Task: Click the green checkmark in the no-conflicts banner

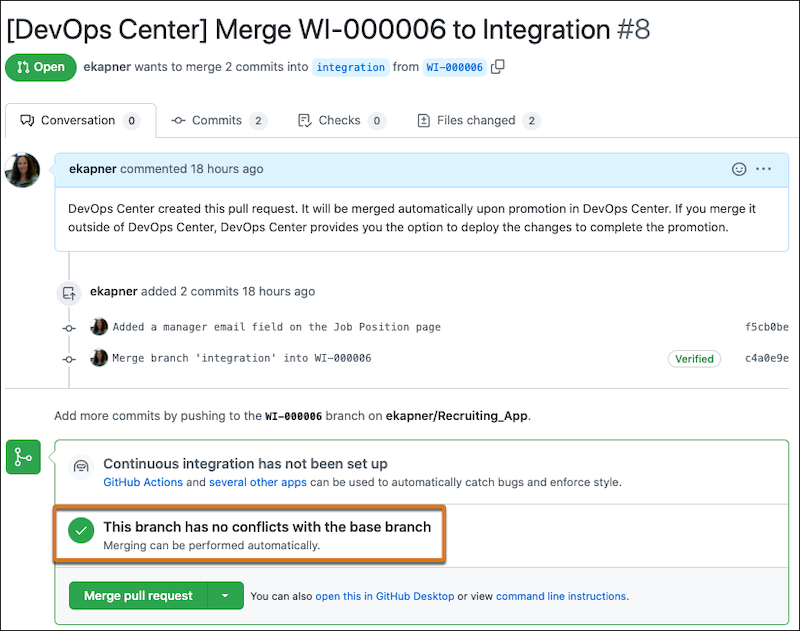Action: click(x=81, y=530)
